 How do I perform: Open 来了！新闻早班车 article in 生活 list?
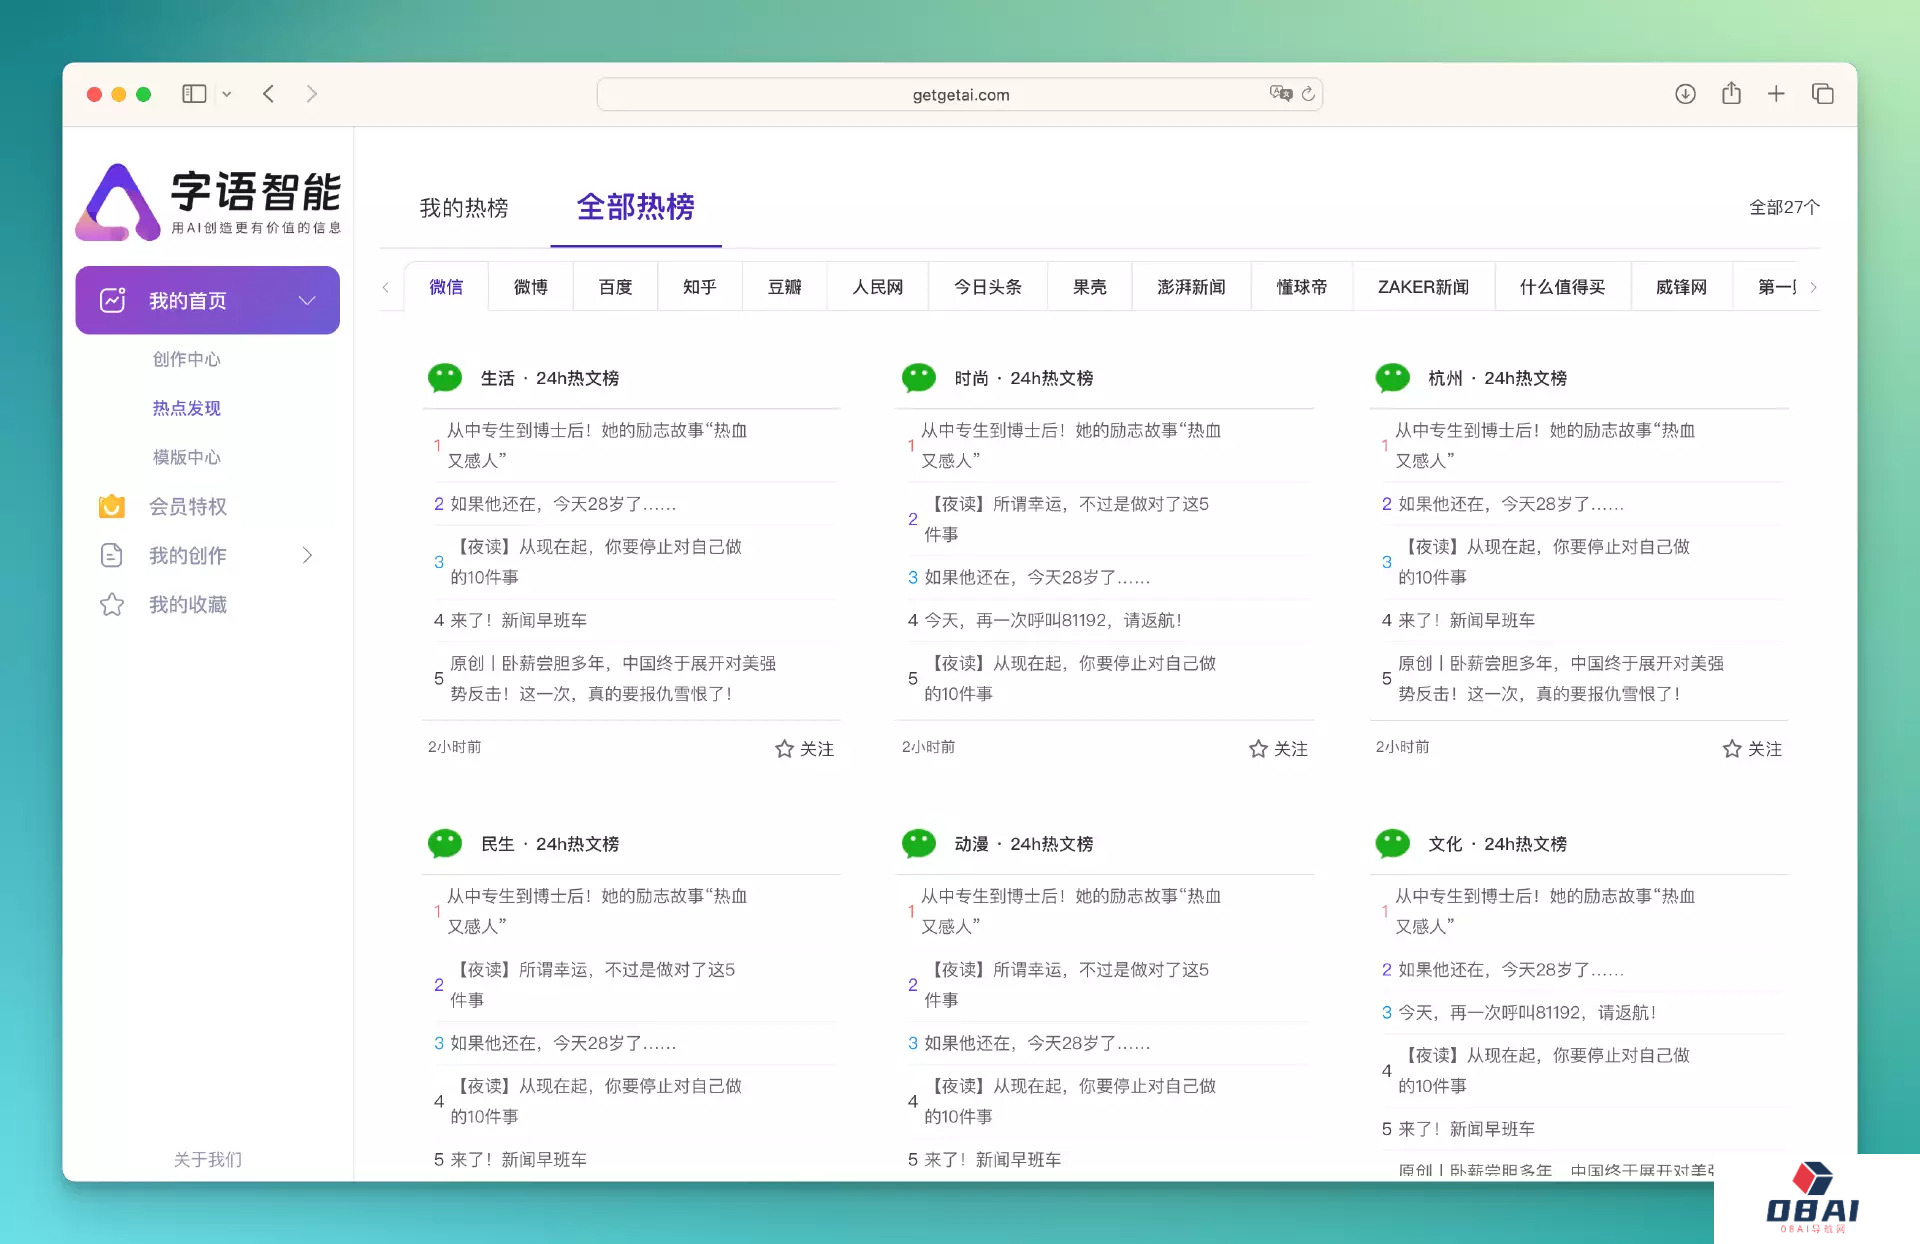tap(518, 620)
